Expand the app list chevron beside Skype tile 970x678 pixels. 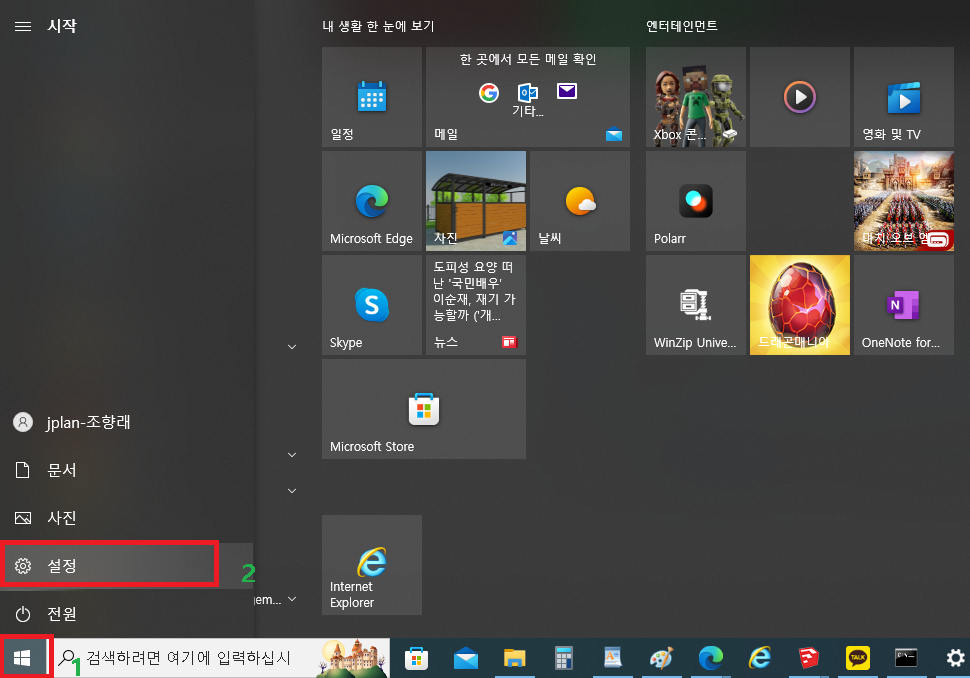pos(292,347)
